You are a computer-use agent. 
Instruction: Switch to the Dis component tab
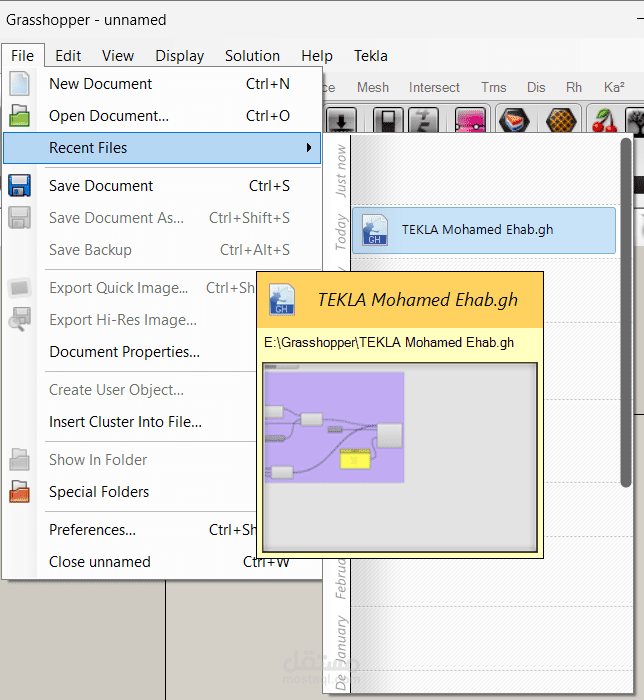click(536, 88)
